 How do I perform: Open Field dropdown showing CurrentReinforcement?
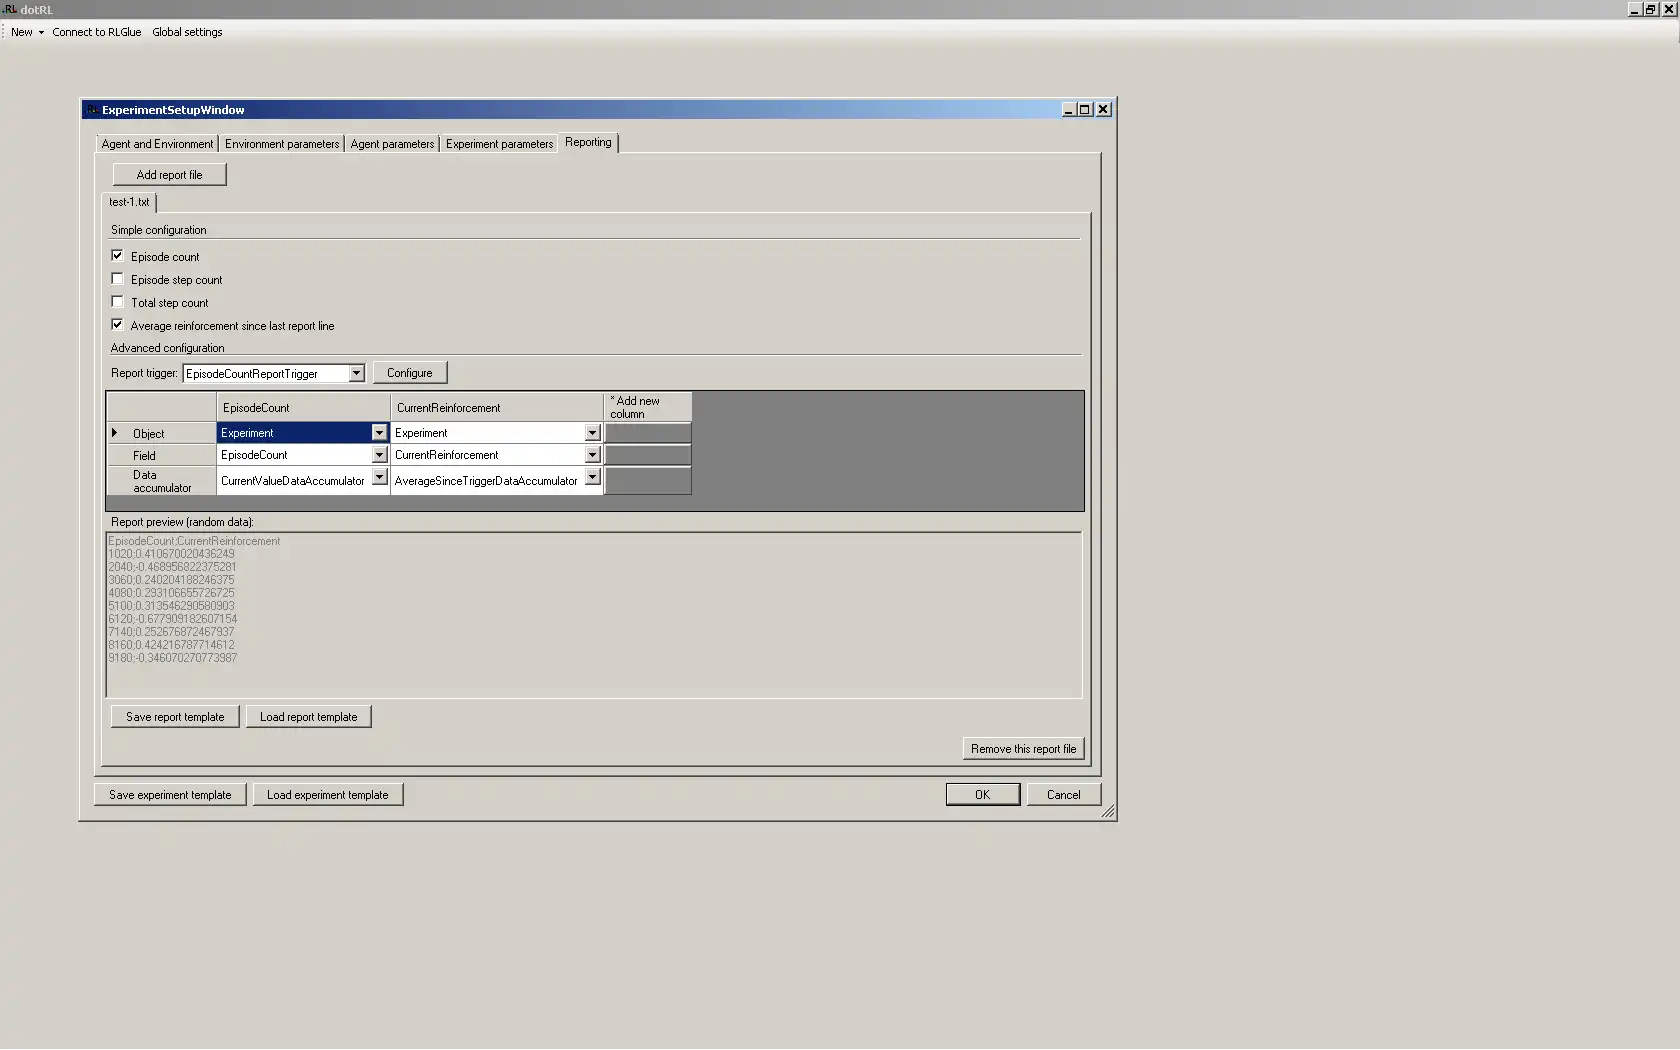pyautogui.click(x=592, y=455)
